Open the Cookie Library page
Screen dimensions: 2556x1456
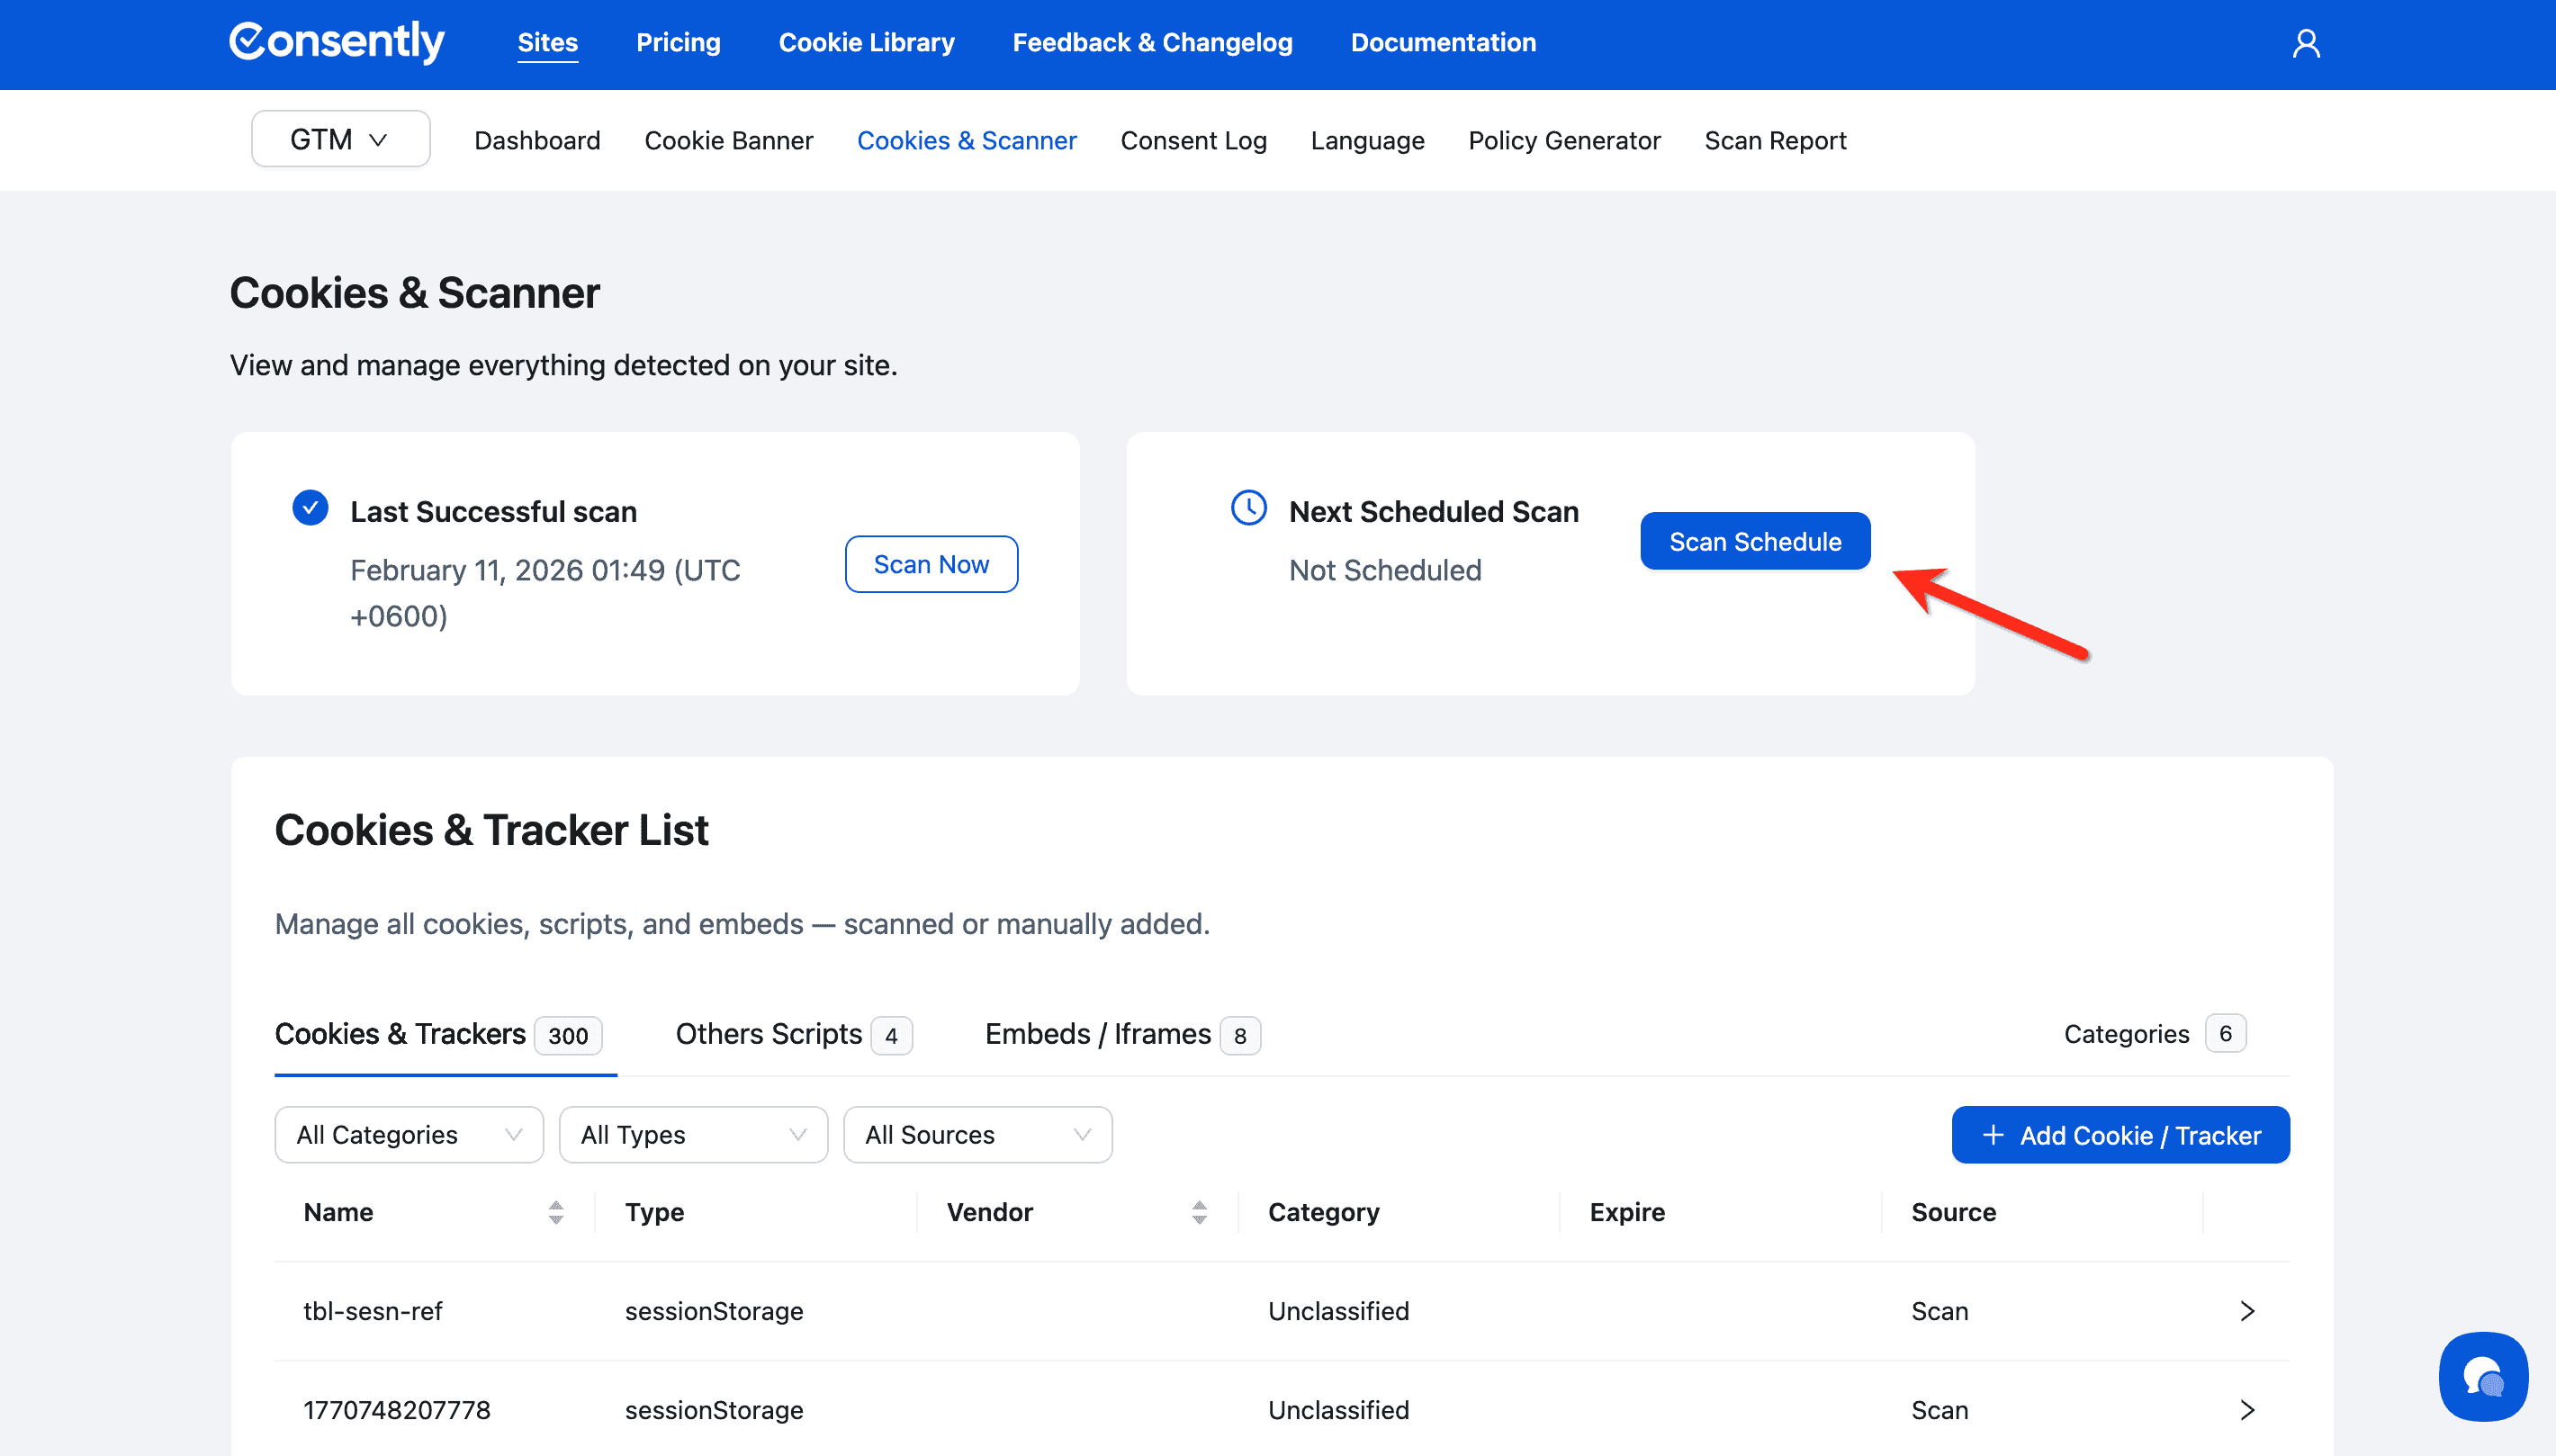tap(866, 43)
